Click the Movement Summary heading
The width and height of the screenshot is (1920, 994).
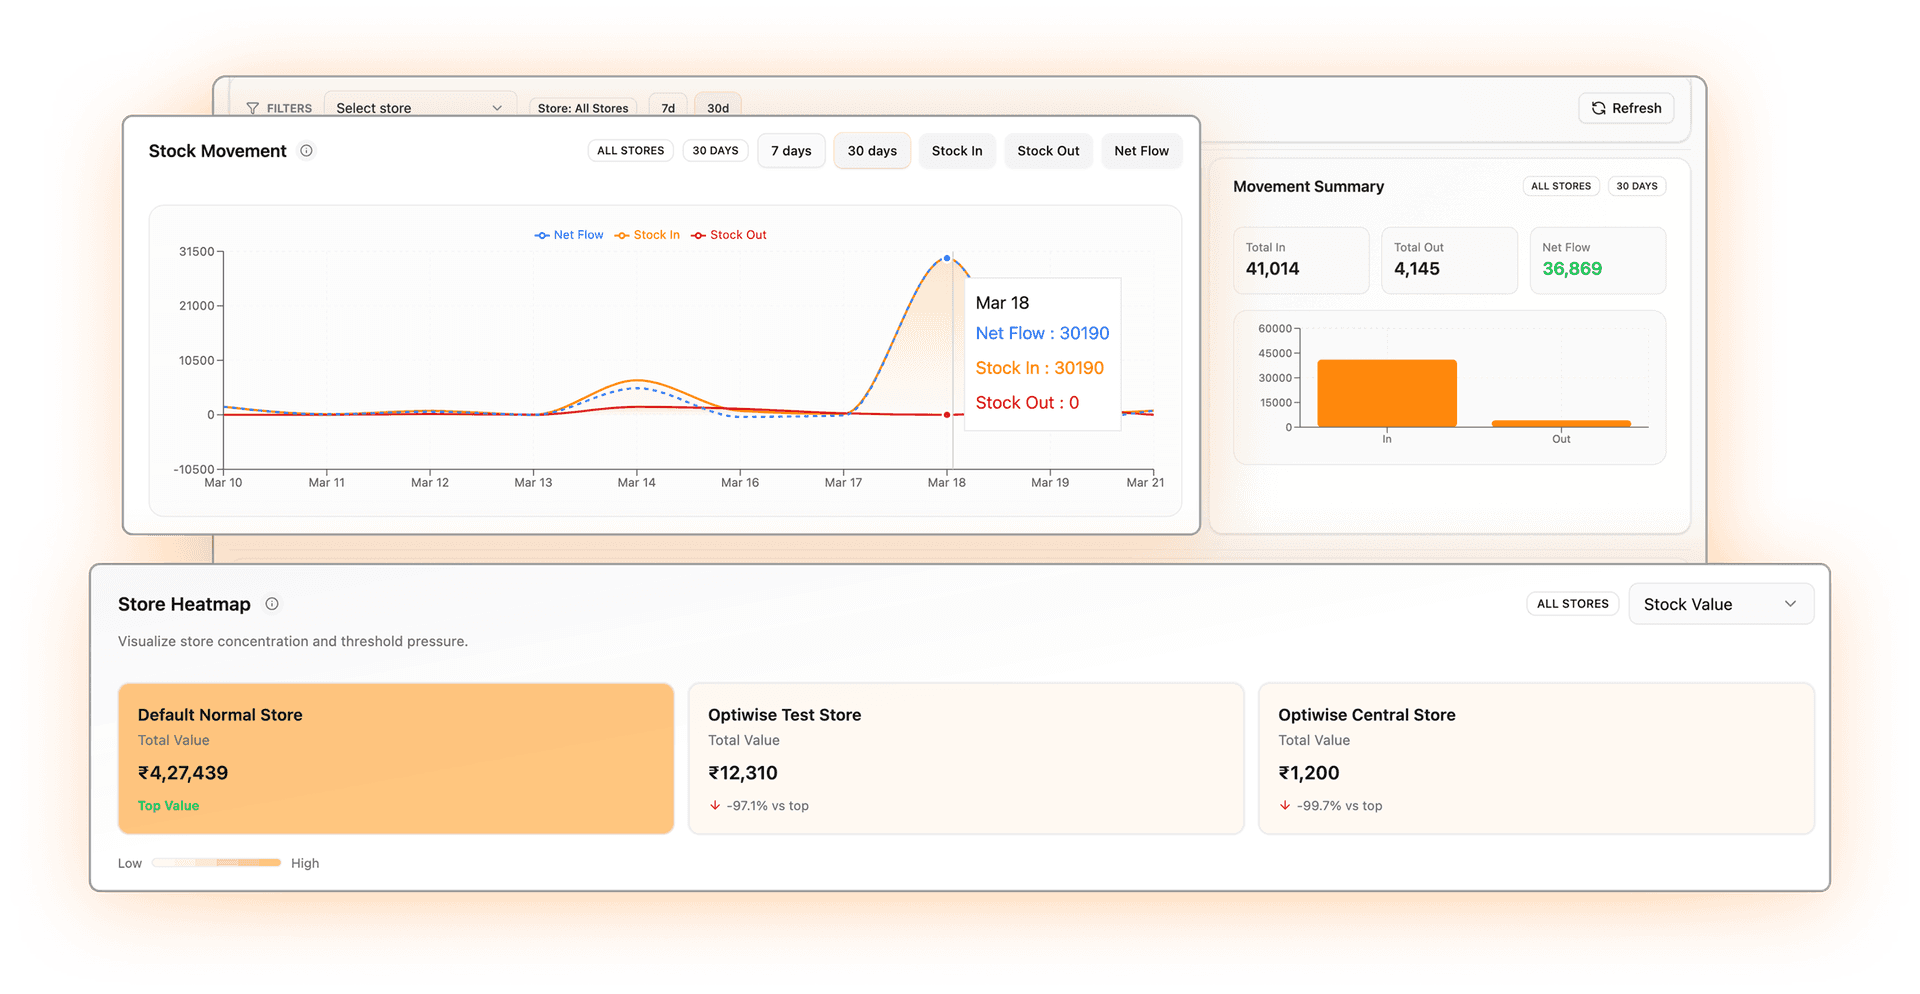(1308, 187)
